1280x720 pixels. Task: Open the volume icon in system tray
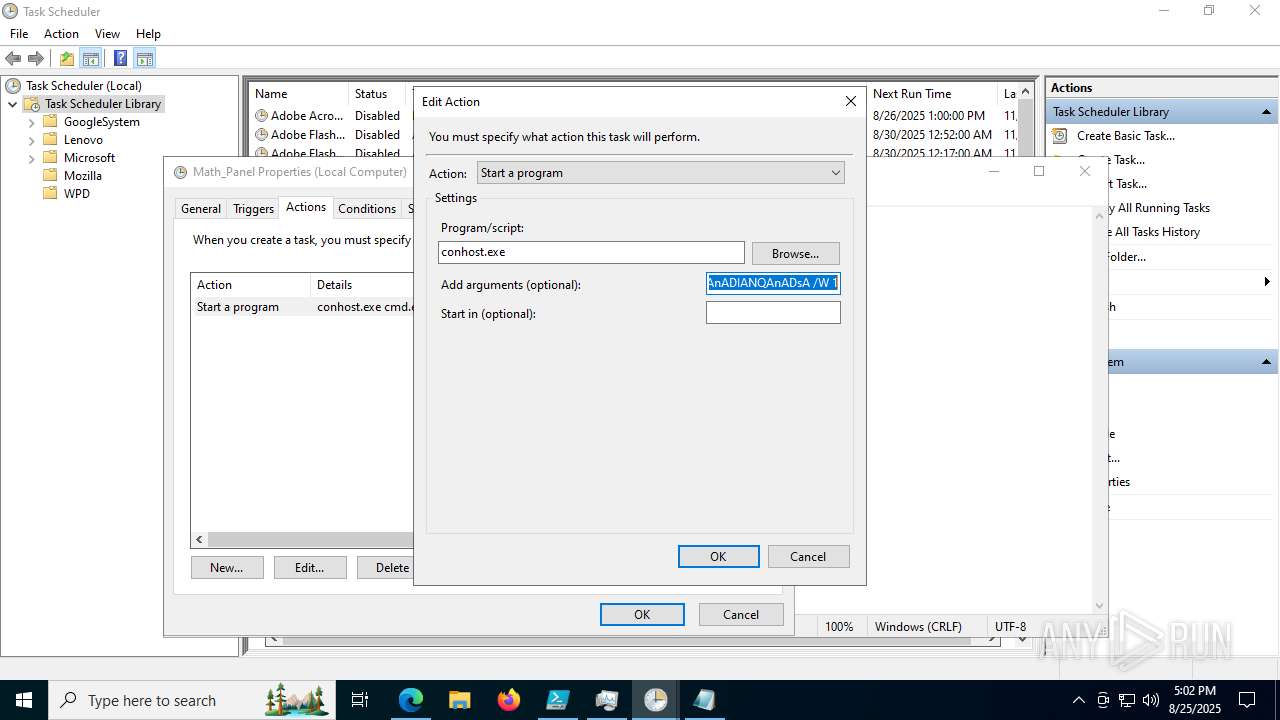click(1151, 700)
